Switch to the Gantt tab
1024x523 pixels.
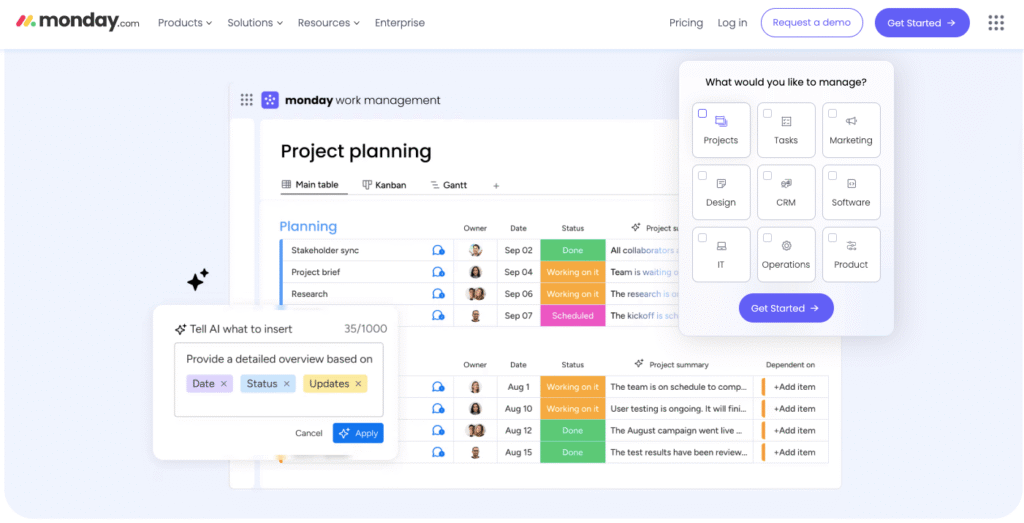[449, 185]
